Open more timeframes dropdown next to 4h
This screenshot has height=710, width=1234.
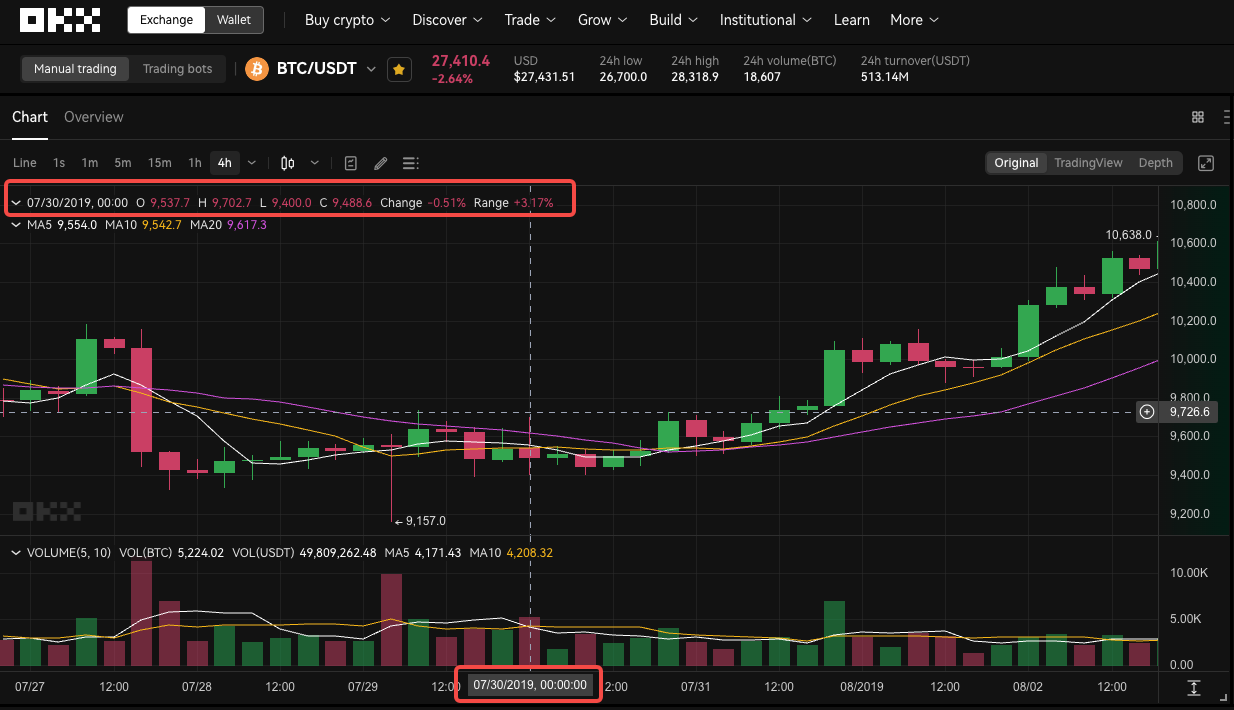point(252,163)
